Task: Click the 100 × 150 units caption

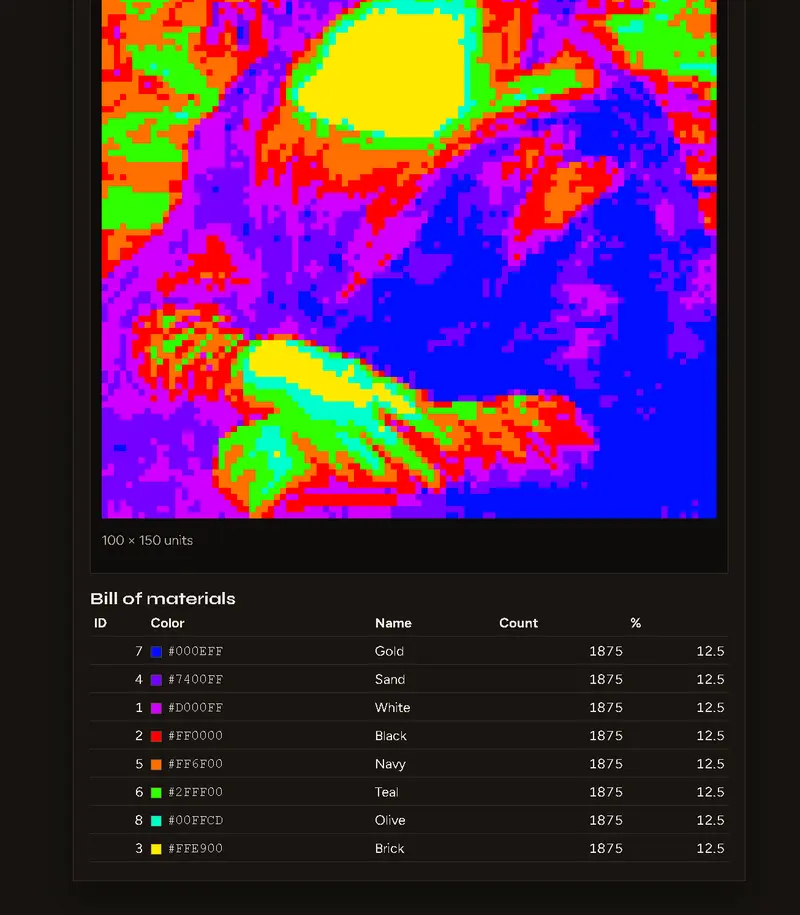Action: tap(147, 540)
